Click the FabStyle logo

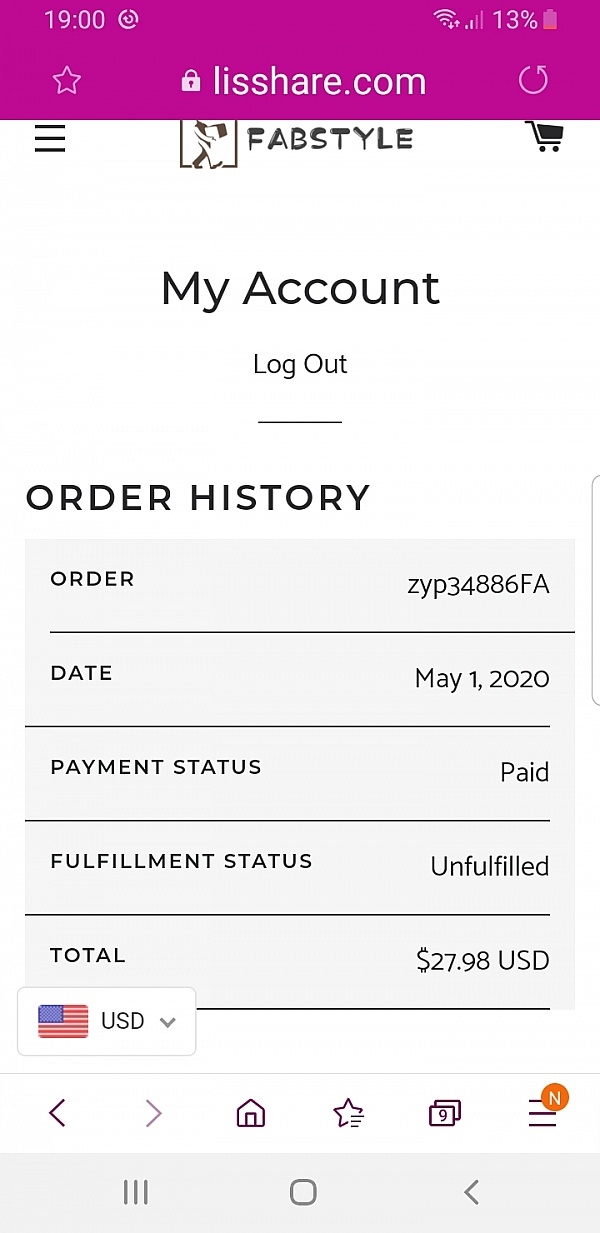[x=297, y=140]
